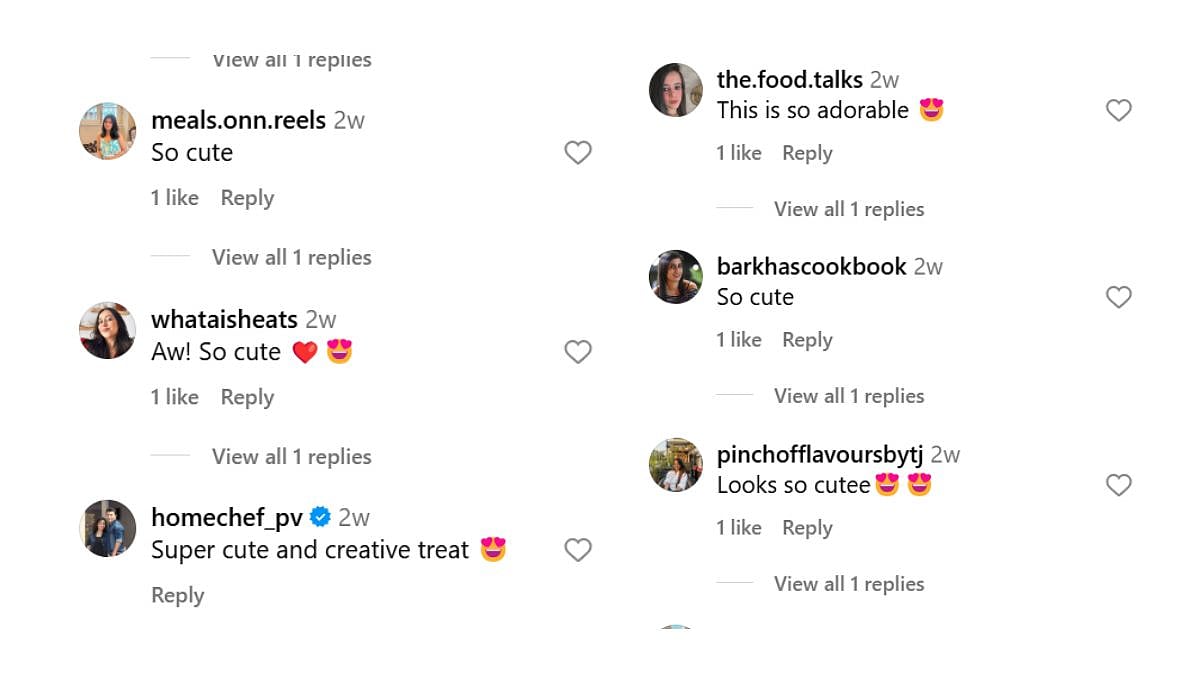Reply to whataisheats comment

(247, 397)
